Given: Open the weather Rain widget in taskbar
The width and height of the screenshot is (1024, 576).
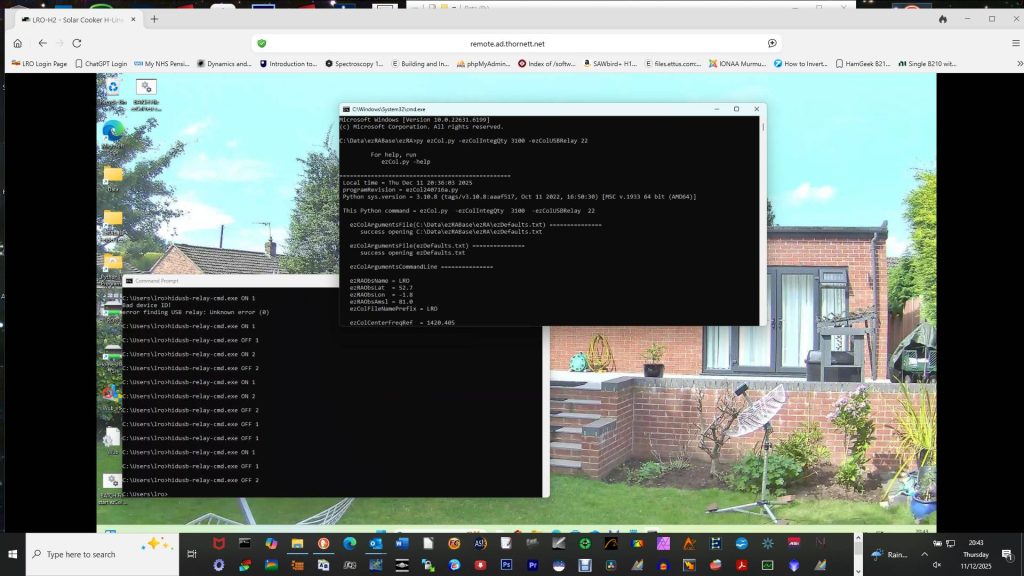Looking at the screenshot, I should click(x=890, y=554).
